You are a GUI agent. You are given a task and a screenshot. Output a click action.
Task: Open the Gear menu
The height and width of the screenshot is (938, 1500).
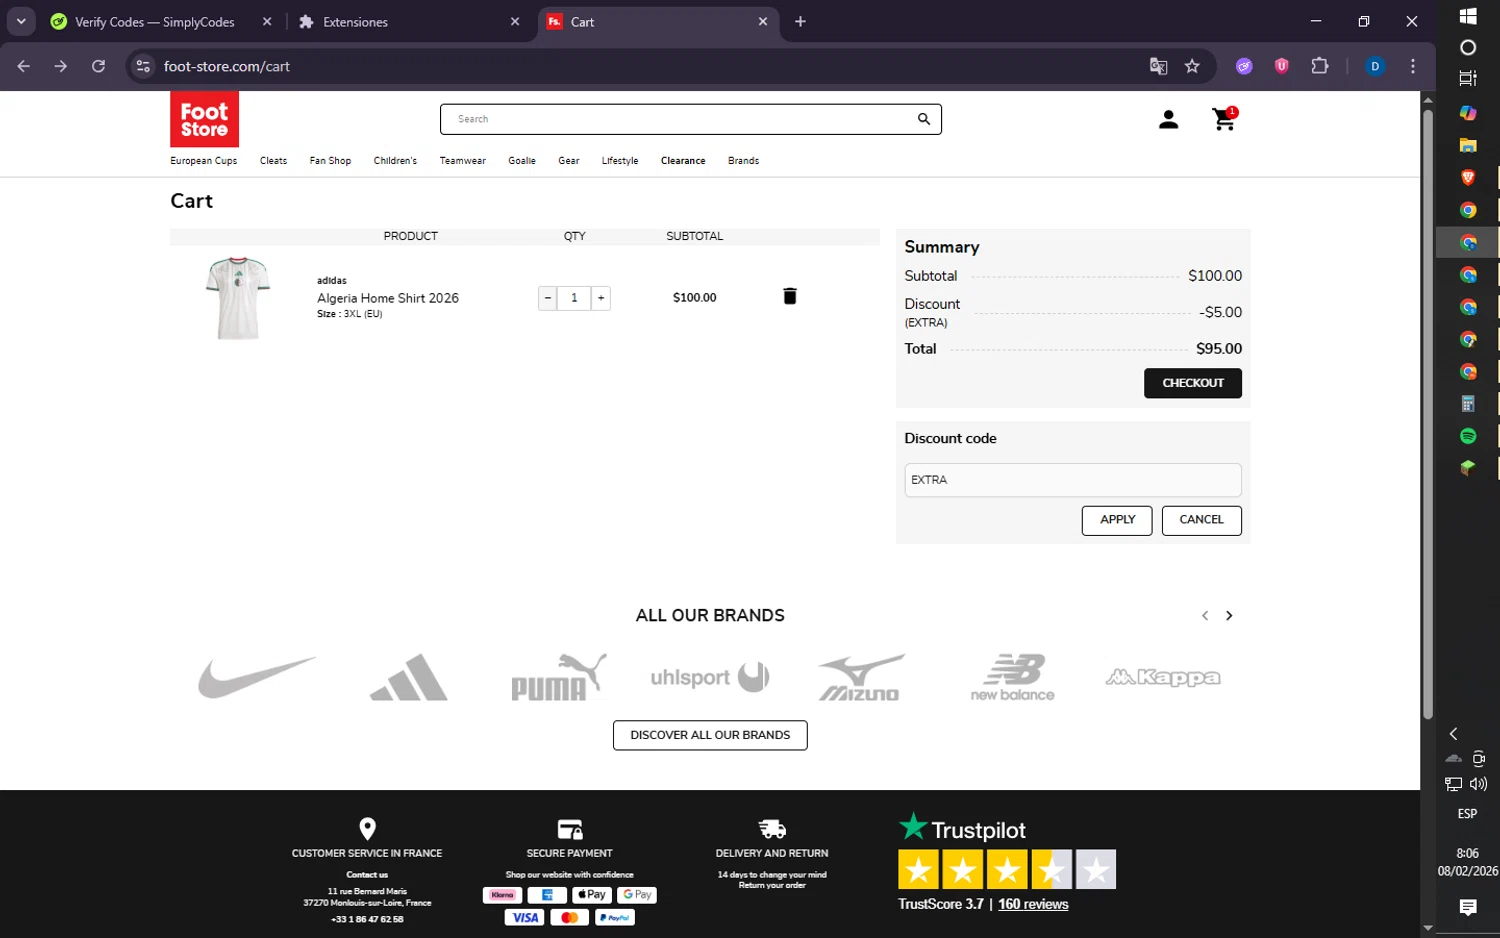569,161
